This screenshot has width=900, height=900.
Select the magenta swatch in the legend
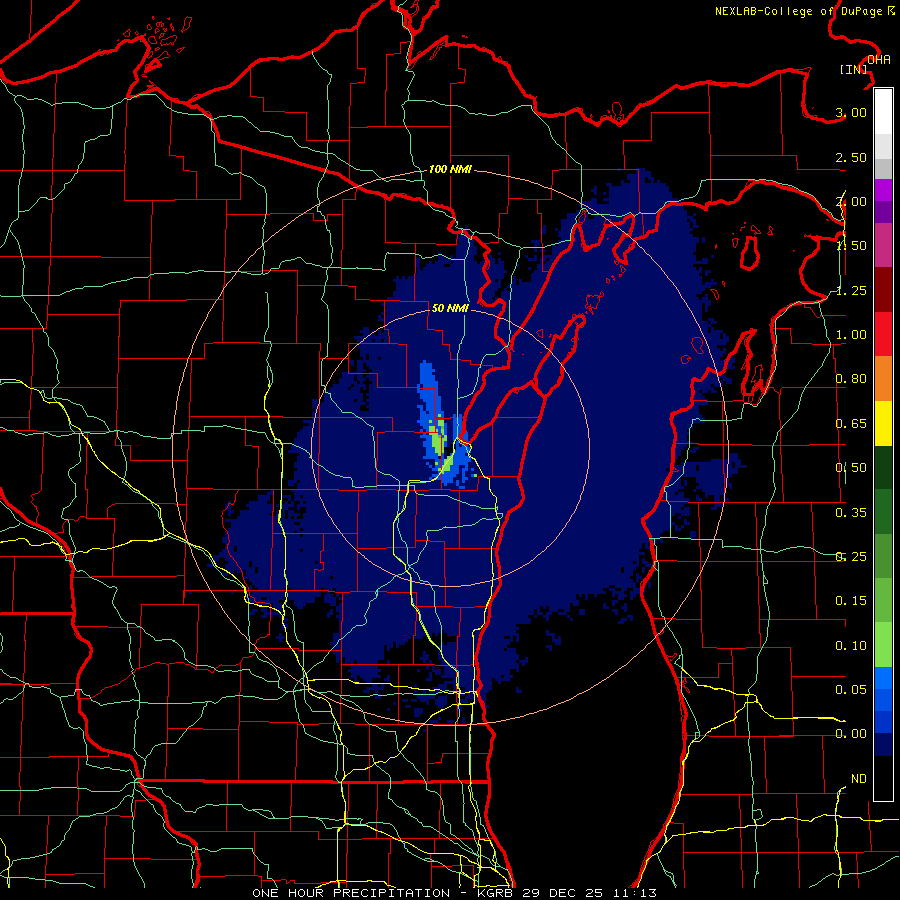point(883,190)
